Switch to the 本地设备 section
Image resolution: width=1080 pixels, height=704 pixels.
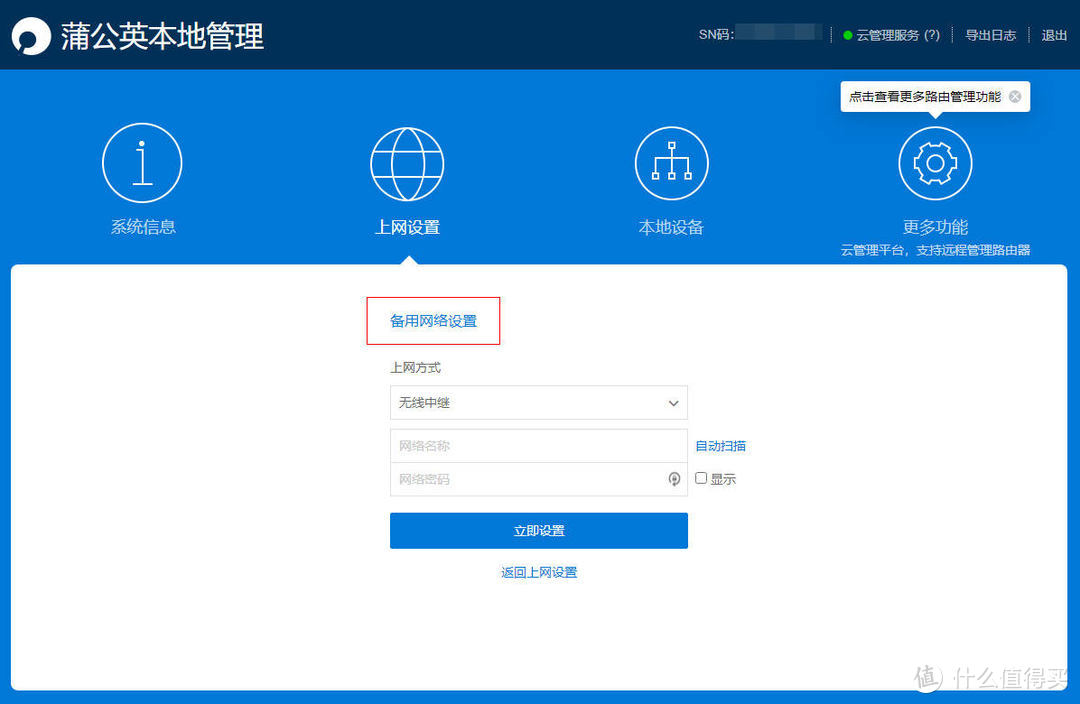(671, 226)
